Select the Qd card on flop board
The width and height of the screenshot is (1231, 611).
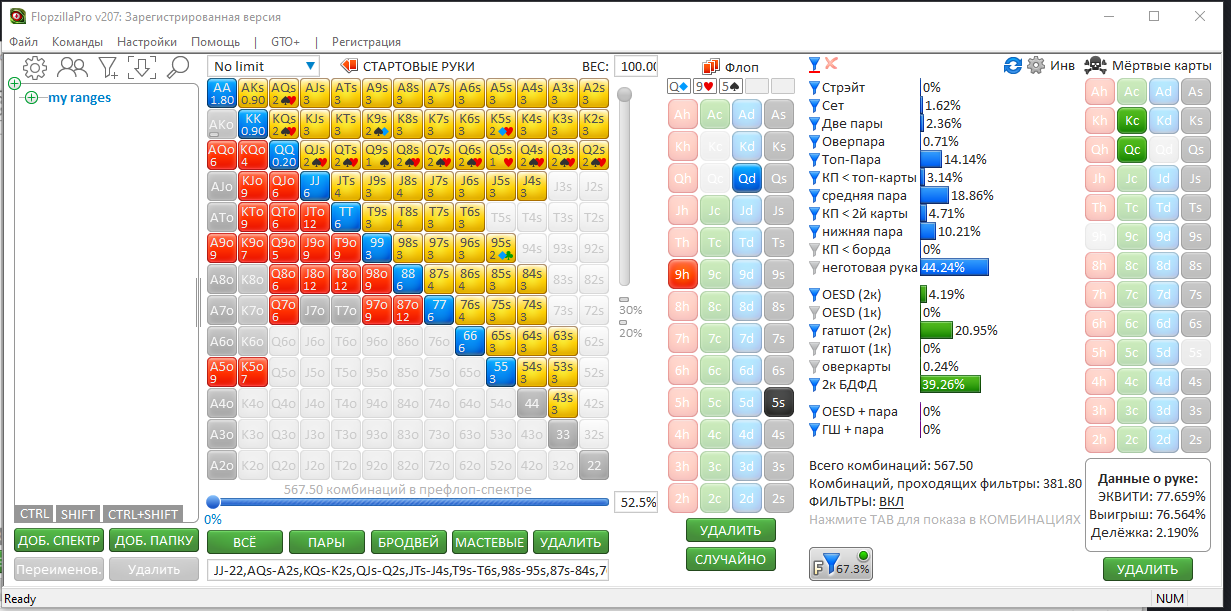pos(746,178)
